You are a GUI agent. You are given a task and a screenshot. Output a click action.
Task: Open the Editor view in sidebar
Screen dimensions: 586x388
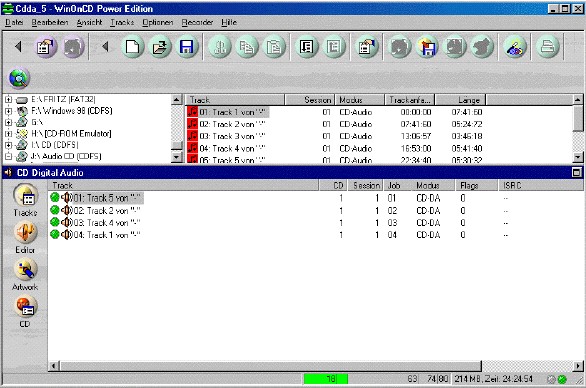pos(25,238)
